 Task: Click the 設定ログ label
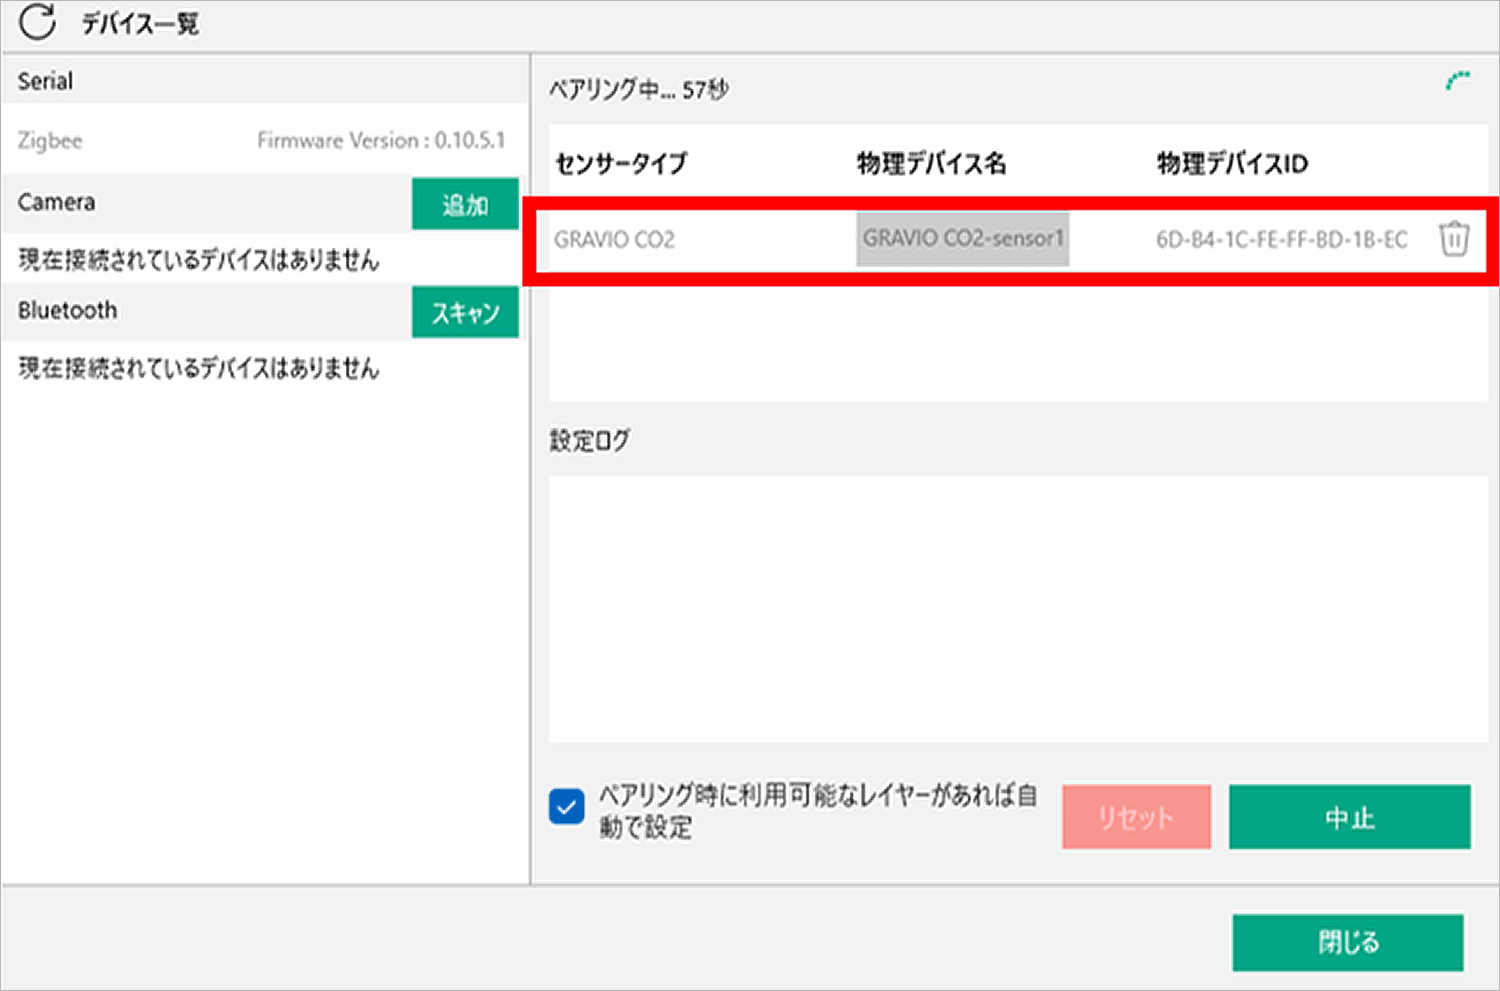pos(590,440)
